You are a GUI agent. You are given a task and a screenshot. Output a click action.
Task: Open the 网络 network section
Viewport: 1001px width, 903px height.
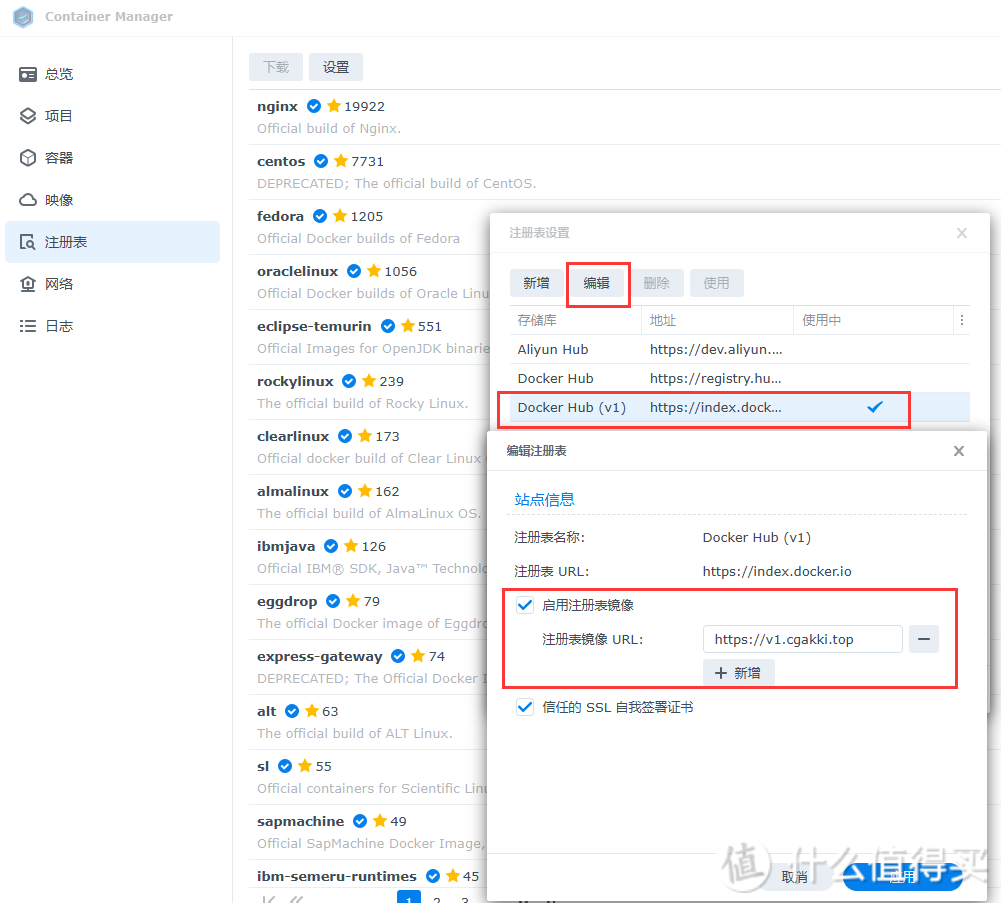click(58, 284)
